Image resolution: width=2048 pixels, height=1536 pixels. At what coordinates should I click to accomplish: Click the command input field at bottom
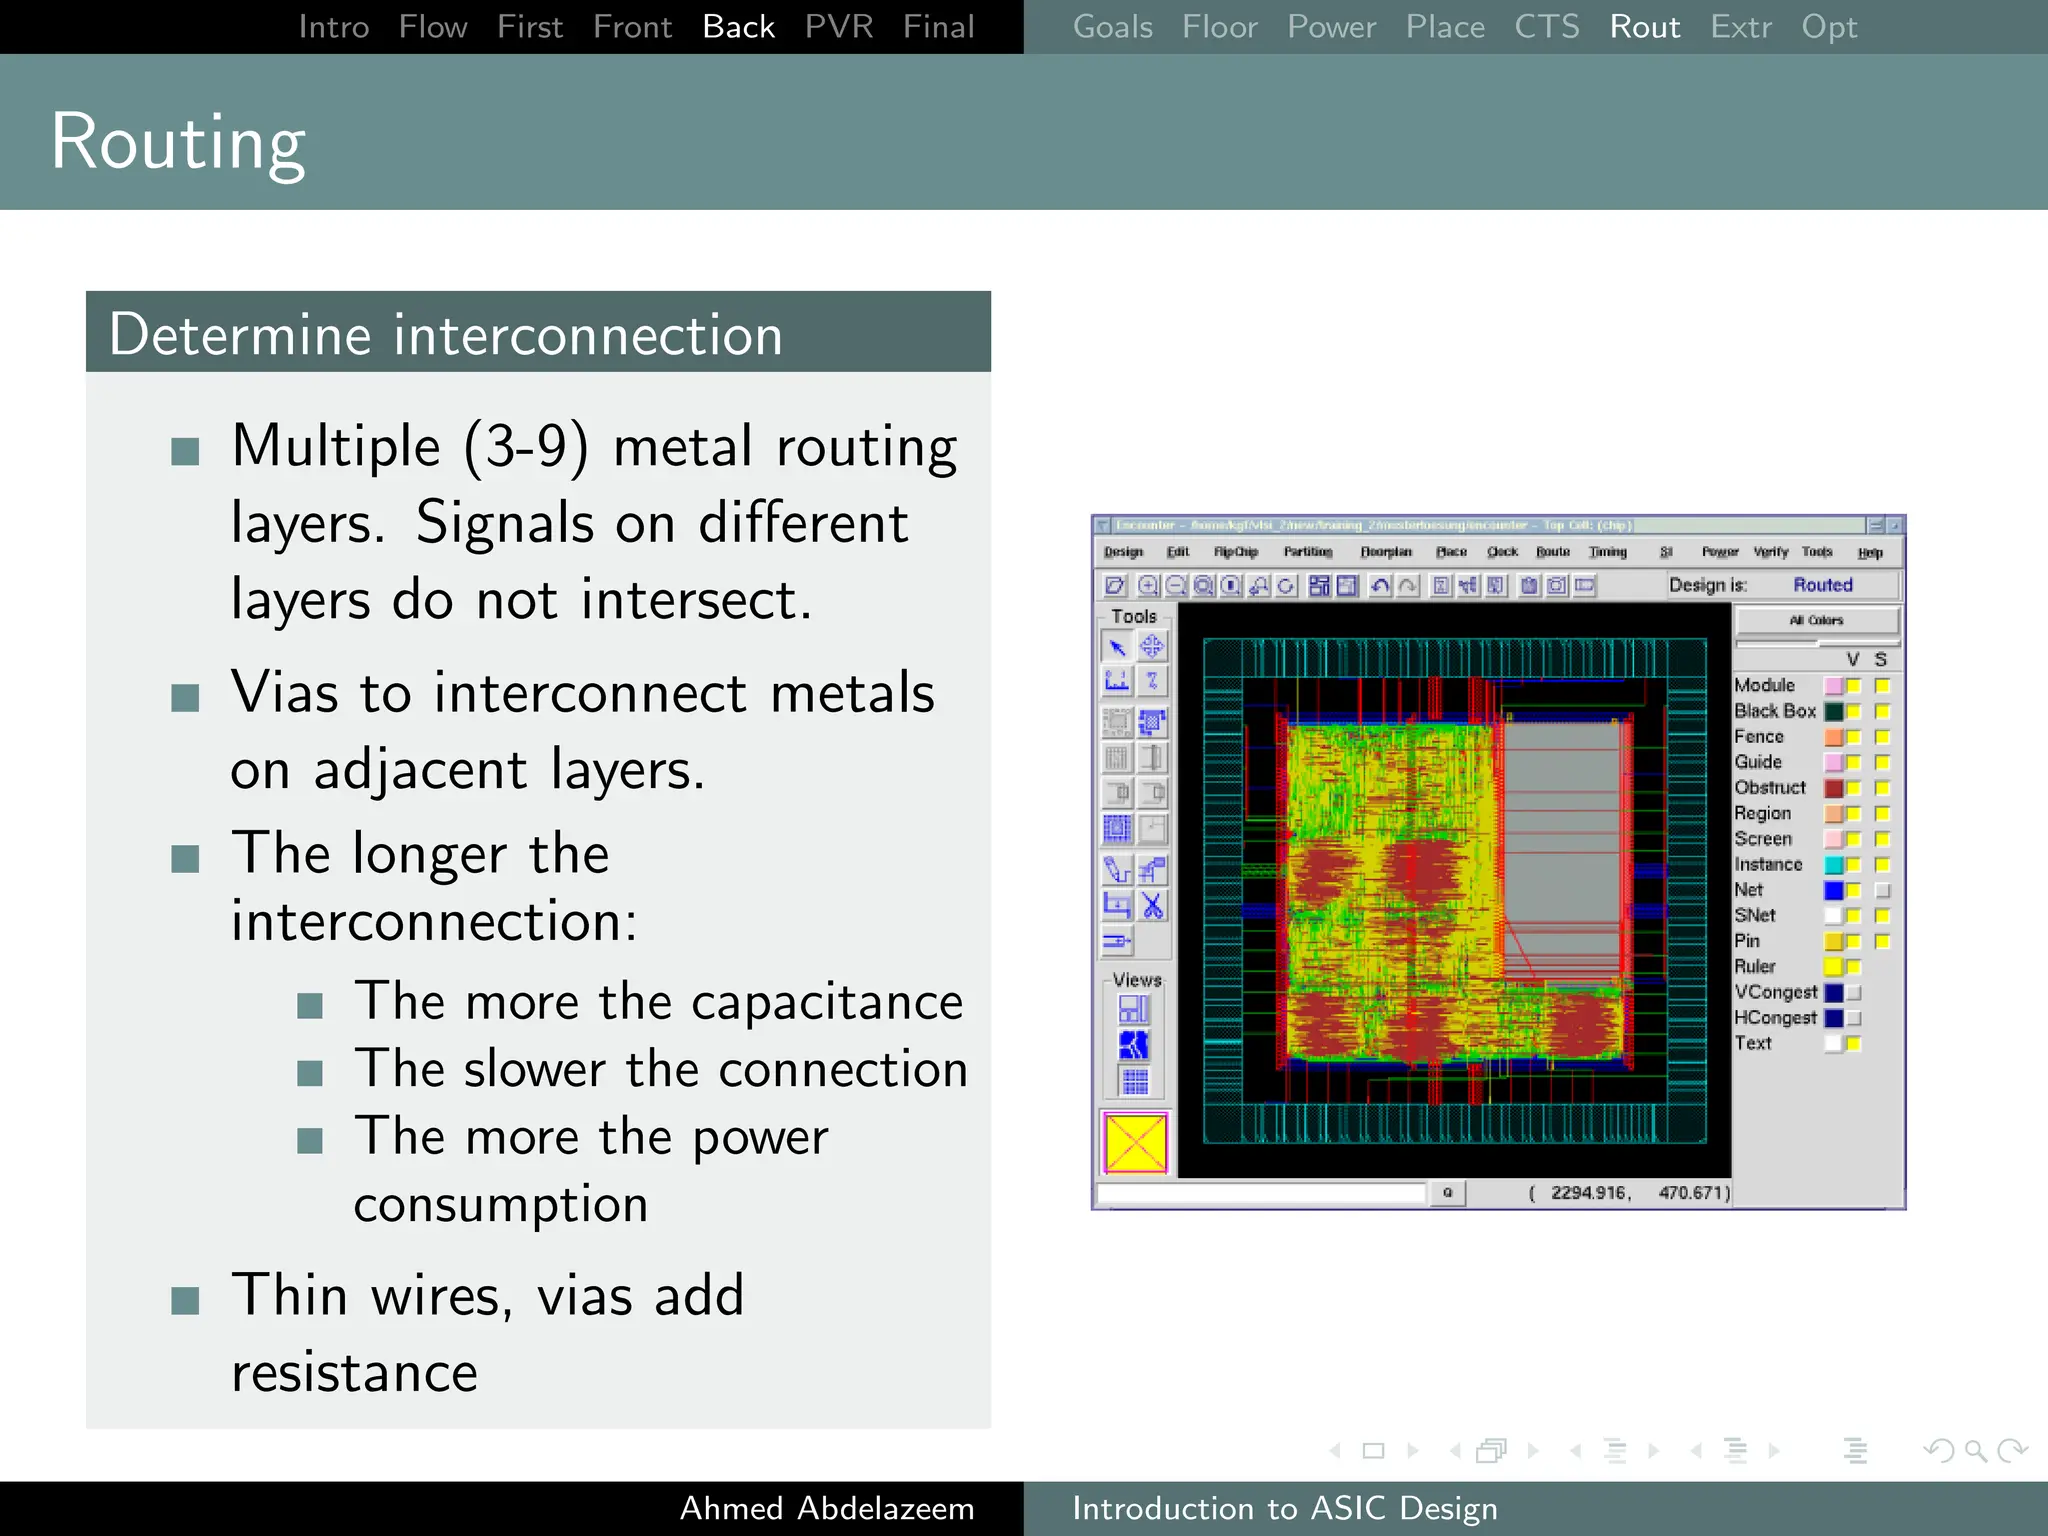1261,1193
